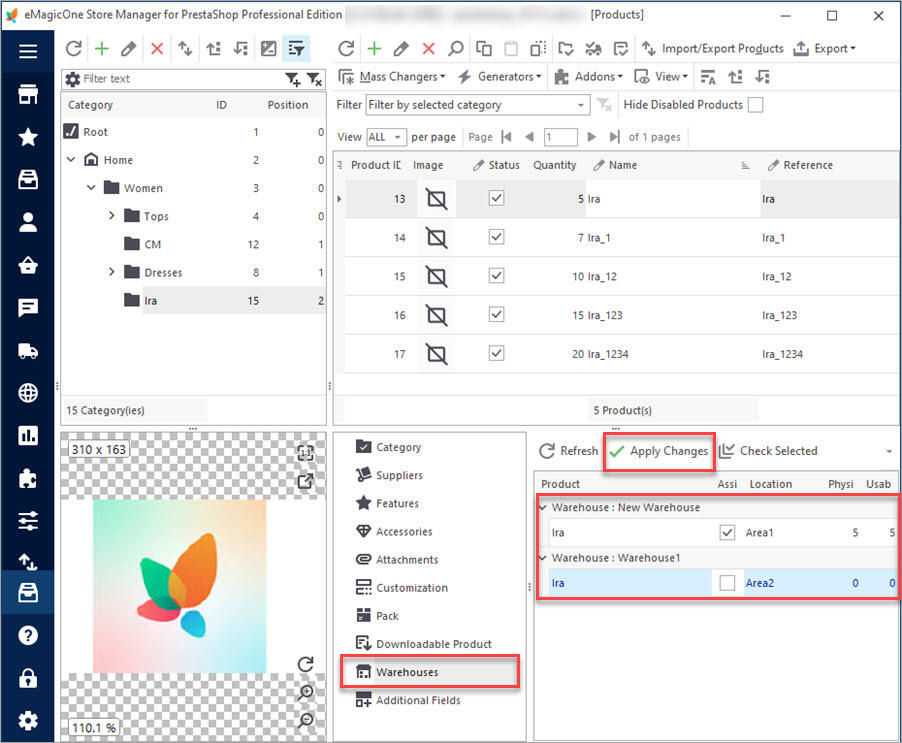Image resolution: width=902 pixels, height=743 pixels.
Task: Delete category with red X icon
Action: point(157,48)
